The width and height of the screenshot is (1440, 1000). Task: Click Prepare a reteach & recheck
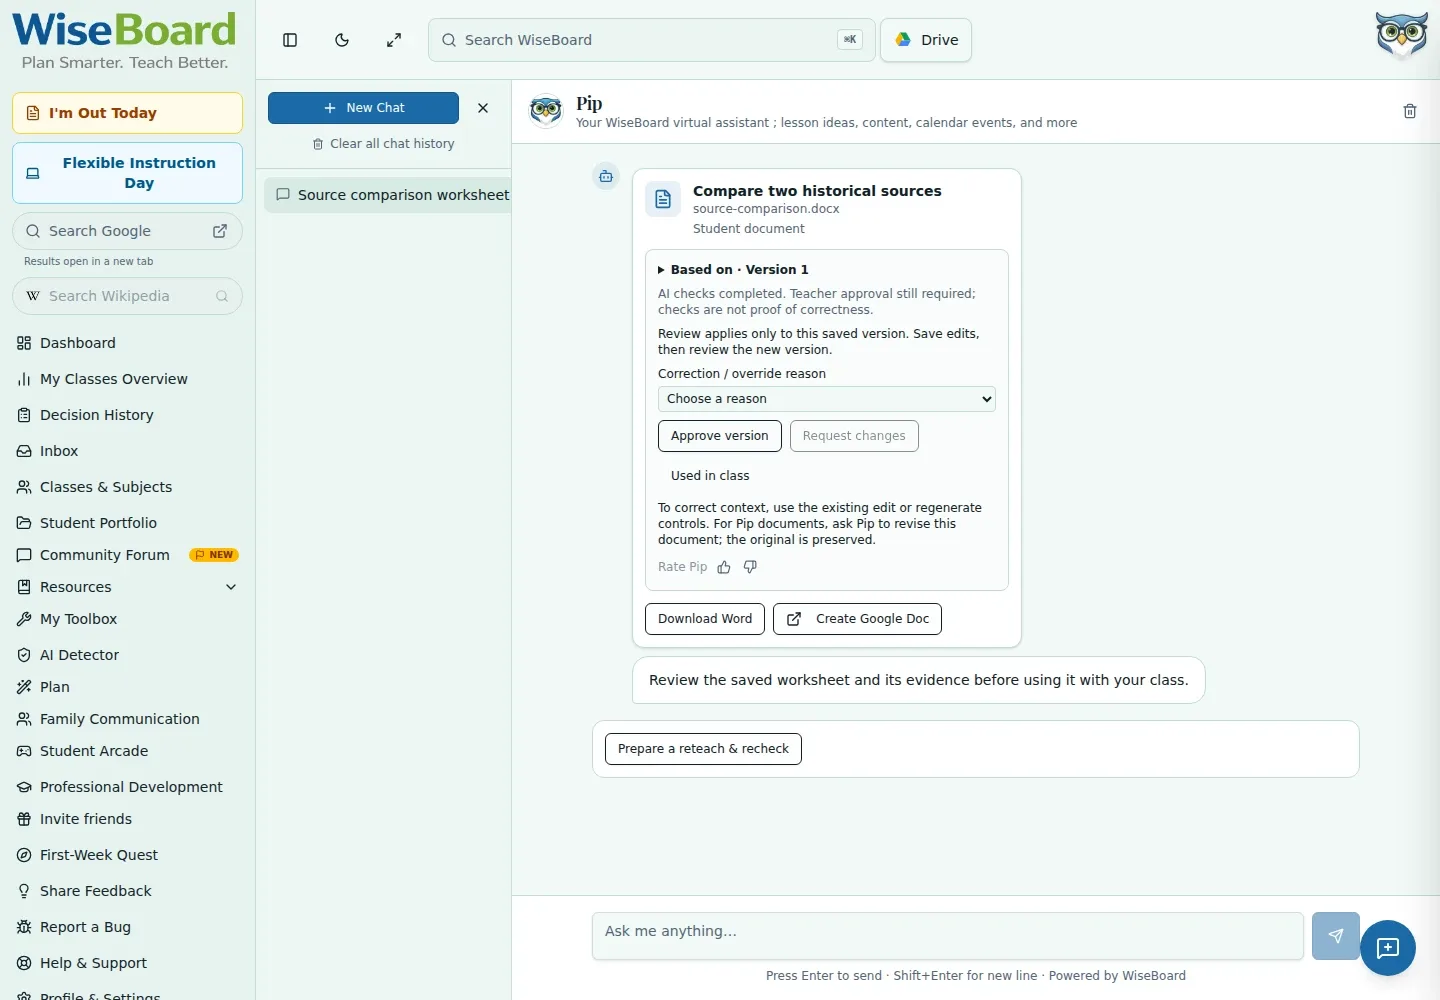pos(703,749)
